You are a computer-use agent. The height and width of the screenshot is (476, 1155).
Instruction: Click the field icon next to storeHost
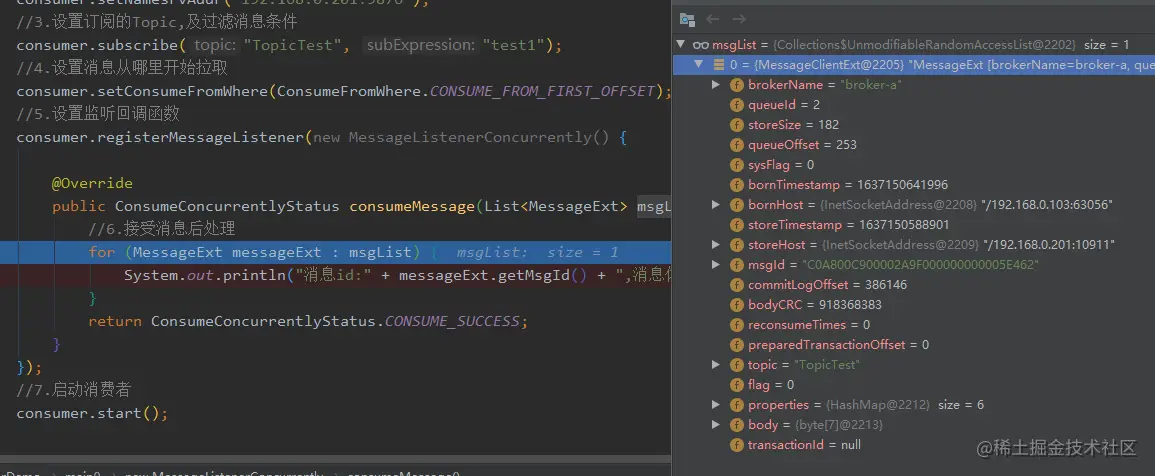coord(736,244)
